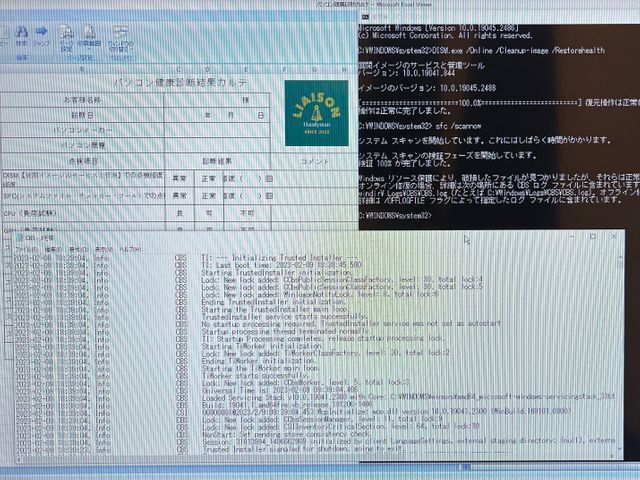Click the customer name (お客様名称) cell
Screen dimensions: 640x480
[82, 100]
